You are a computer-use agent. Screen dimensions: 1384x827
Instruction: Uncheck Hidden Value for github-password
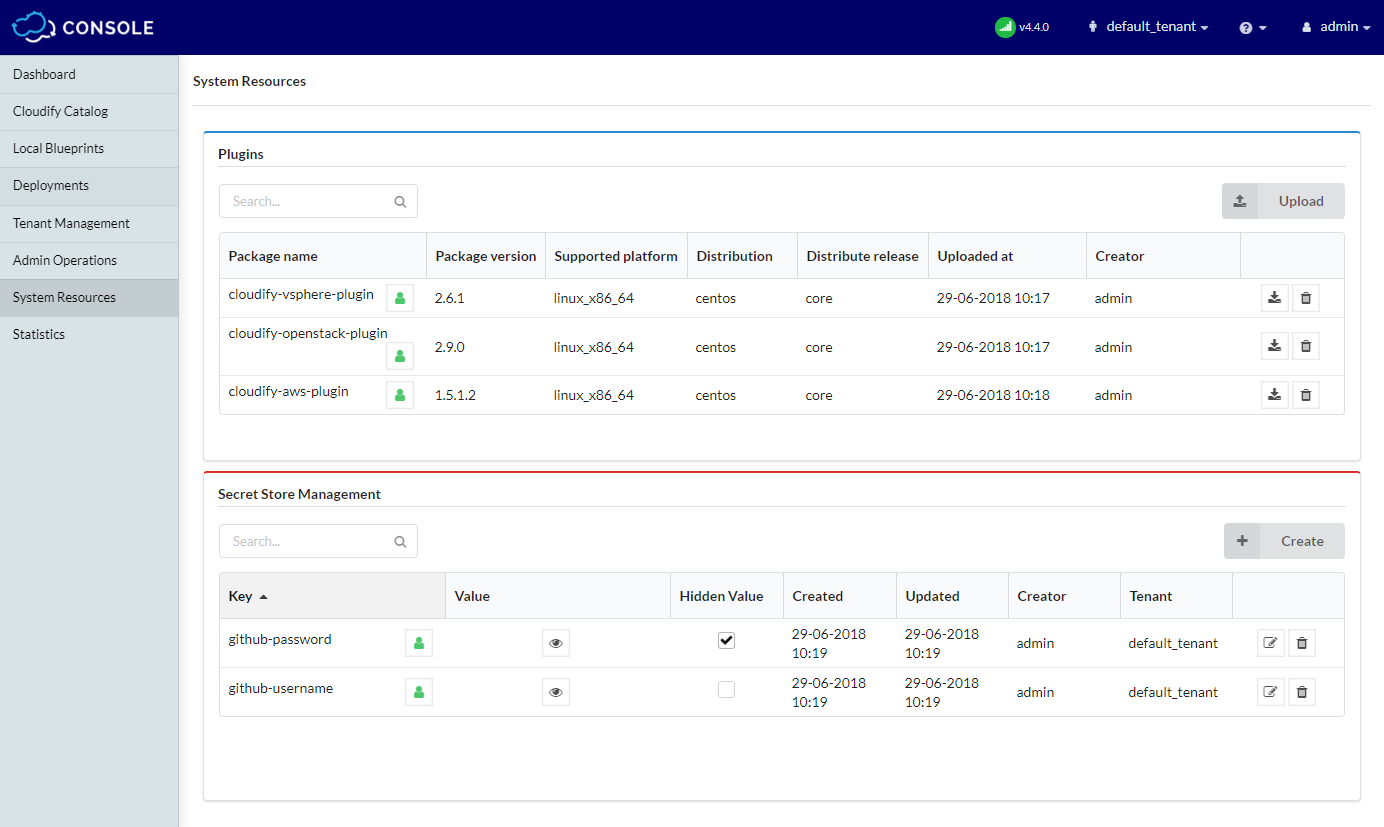[726, 640]
